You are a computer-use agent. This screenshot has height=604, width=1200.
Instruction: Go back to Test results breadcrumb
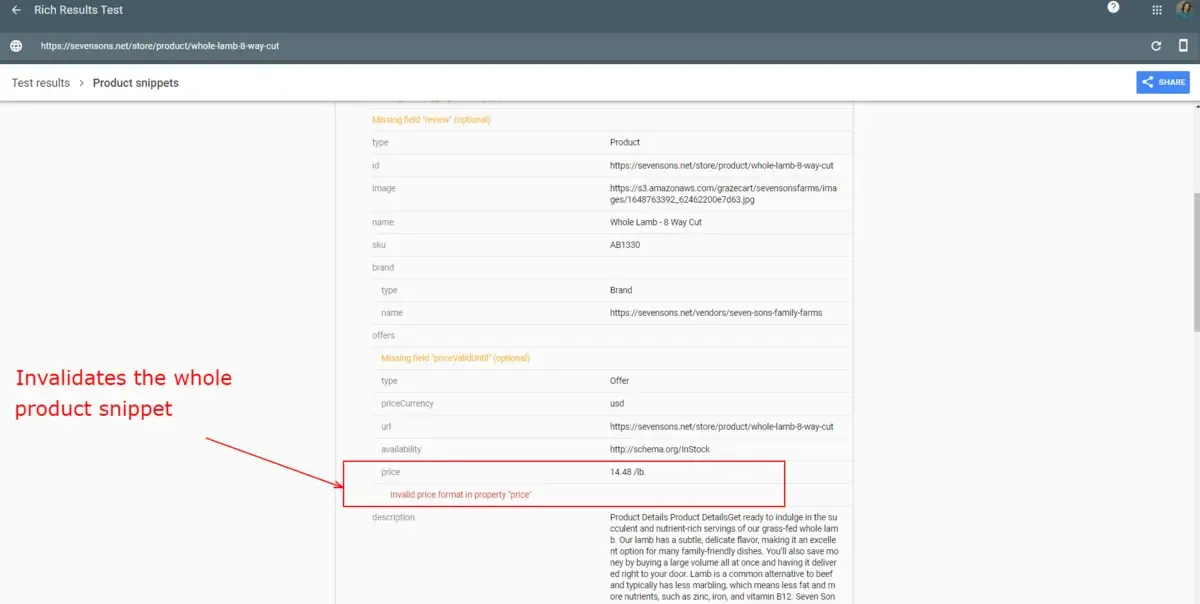41,83
